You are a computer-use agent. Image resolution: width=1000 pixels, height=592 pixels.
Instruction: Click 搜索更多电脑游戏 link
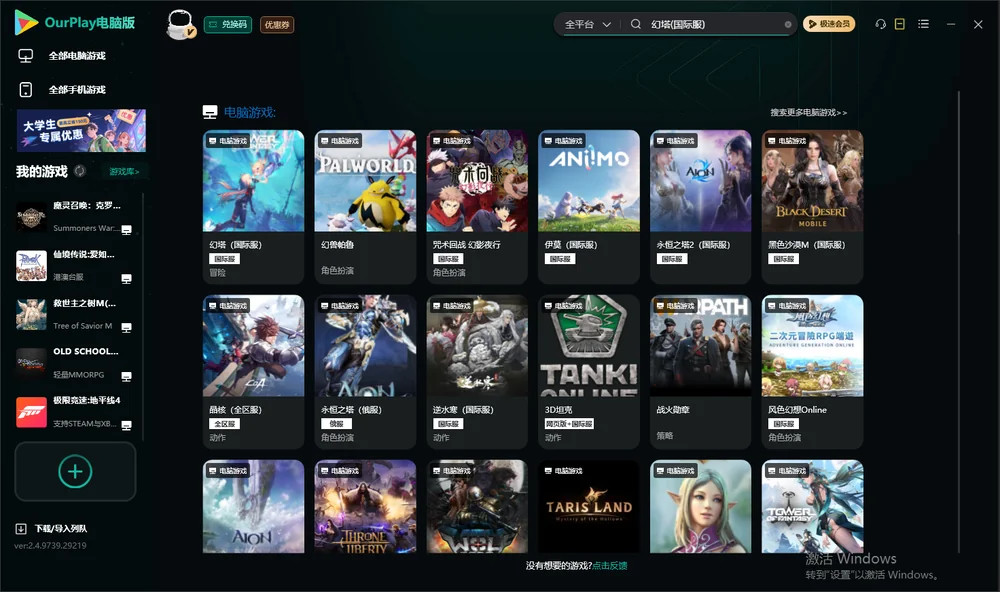coord(808,112)
